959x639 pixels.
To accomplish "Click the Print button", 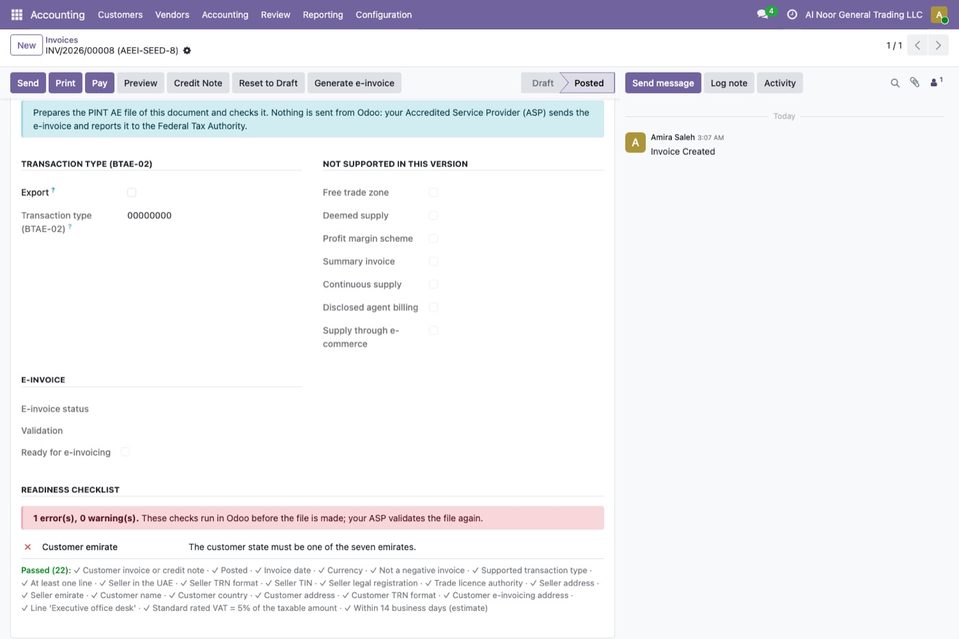I will click(65, 83).
